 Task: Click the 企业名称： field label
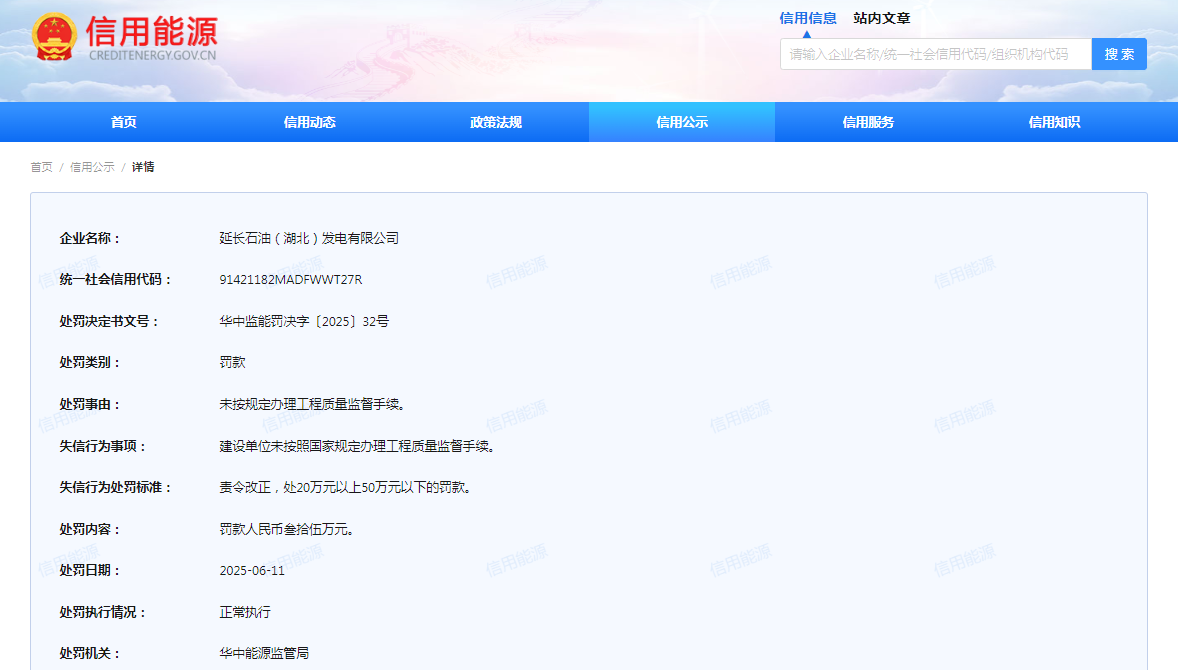90,238
